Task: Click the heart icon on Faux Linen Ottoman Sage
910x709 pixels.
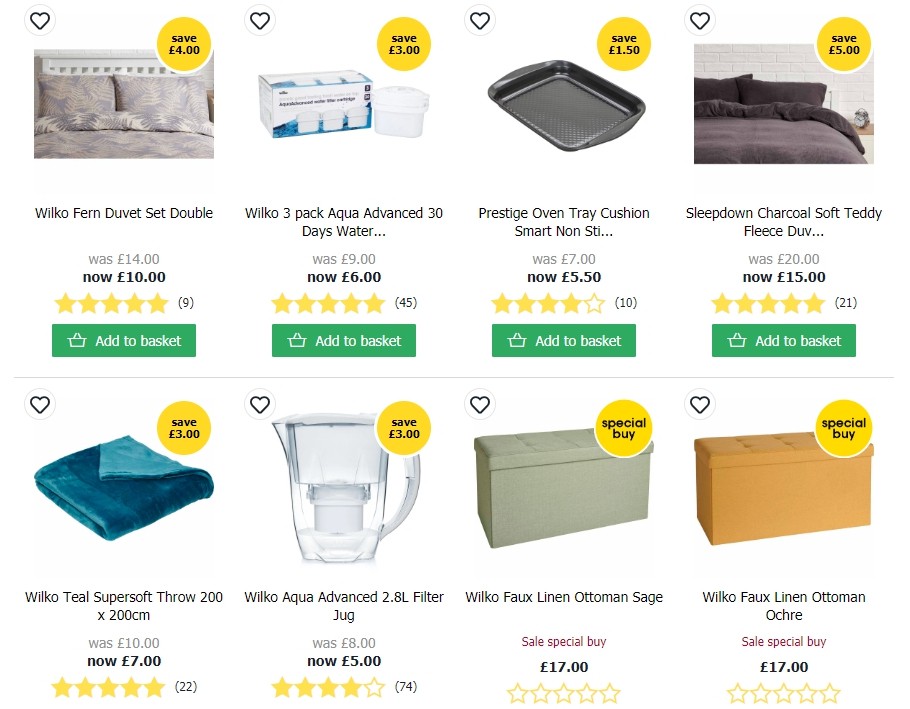Action: coord(480,404)
